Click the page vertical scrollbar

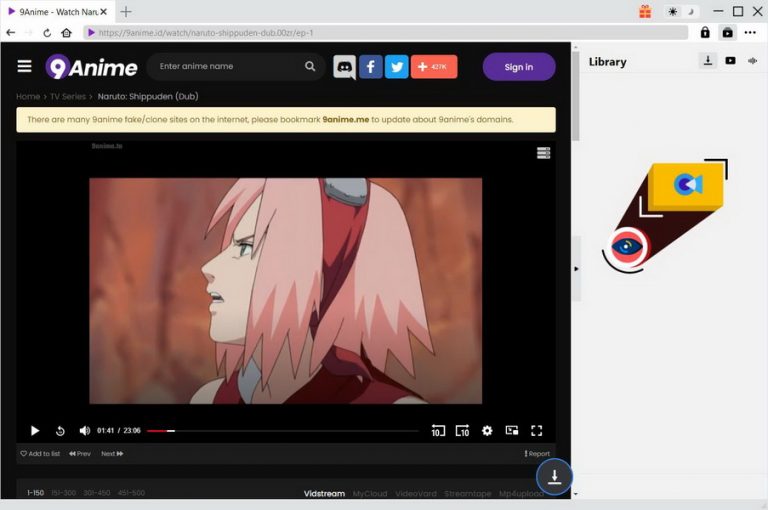[x=576, y=96]
